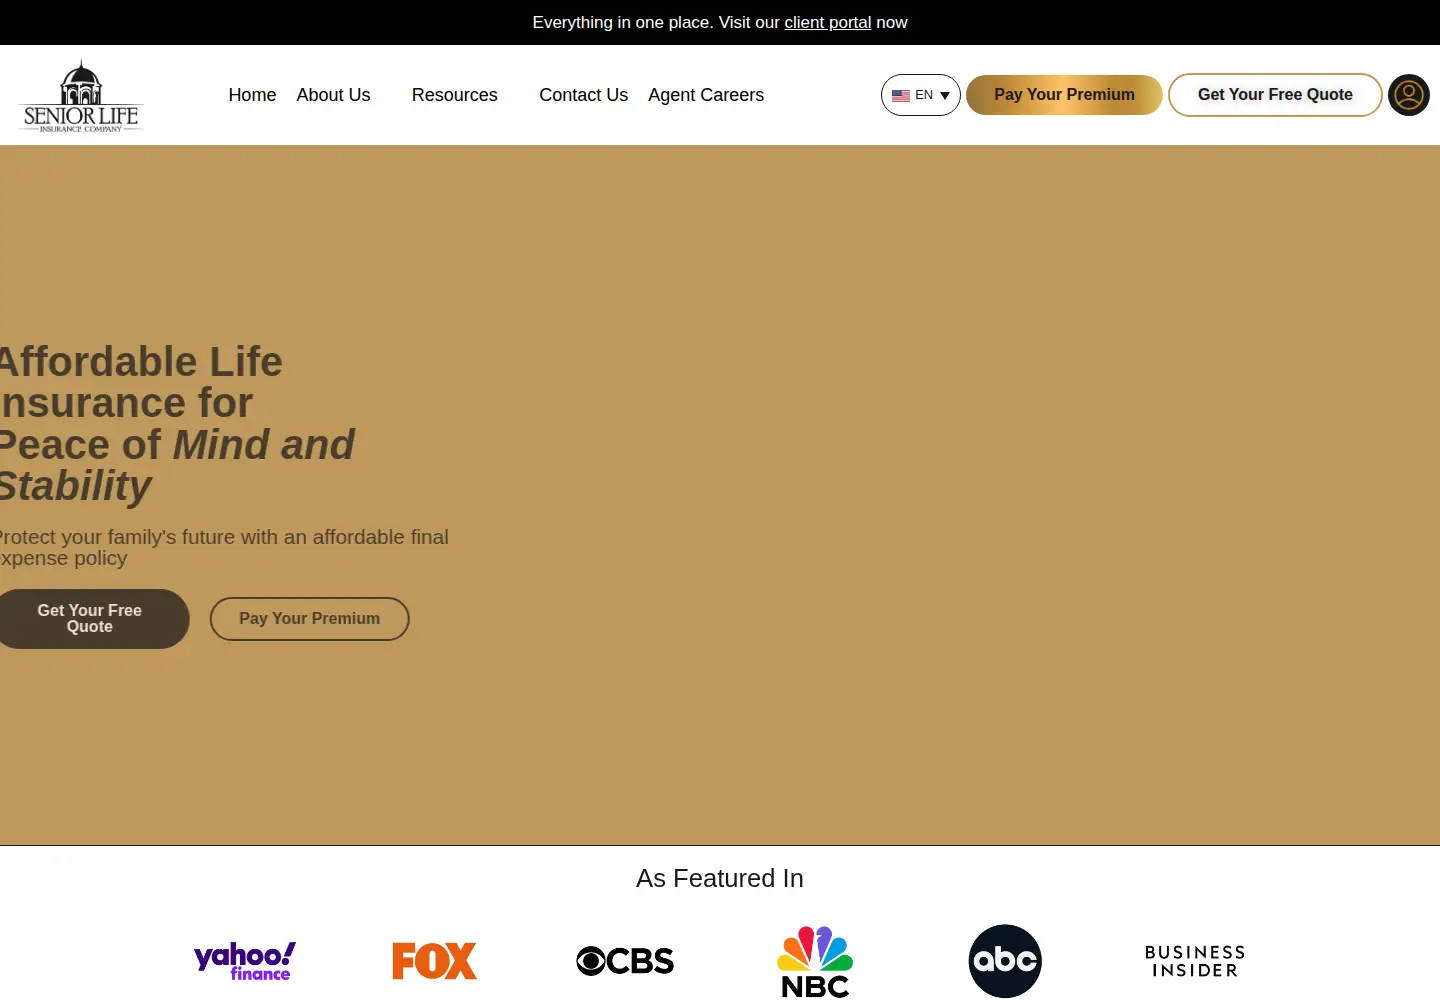Click the Business Insider logo

(x=1195, y=961)
